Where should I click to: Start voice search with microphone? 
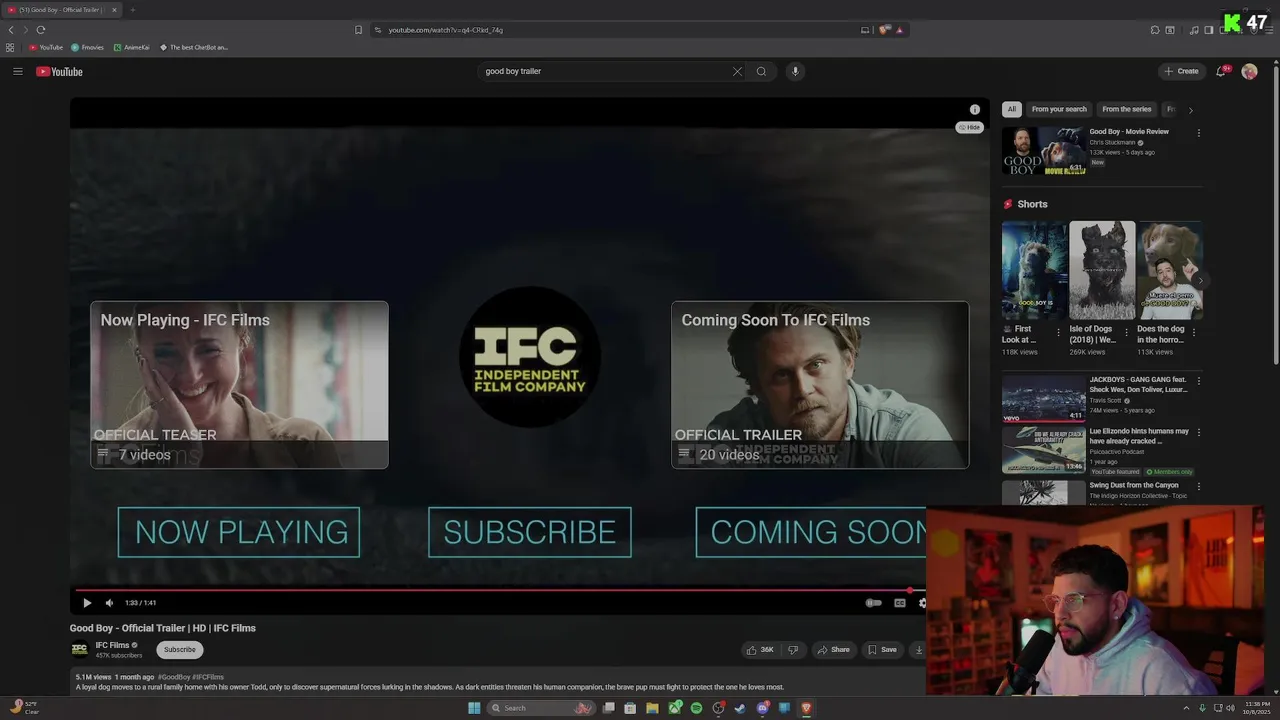(x=795, y=71)
